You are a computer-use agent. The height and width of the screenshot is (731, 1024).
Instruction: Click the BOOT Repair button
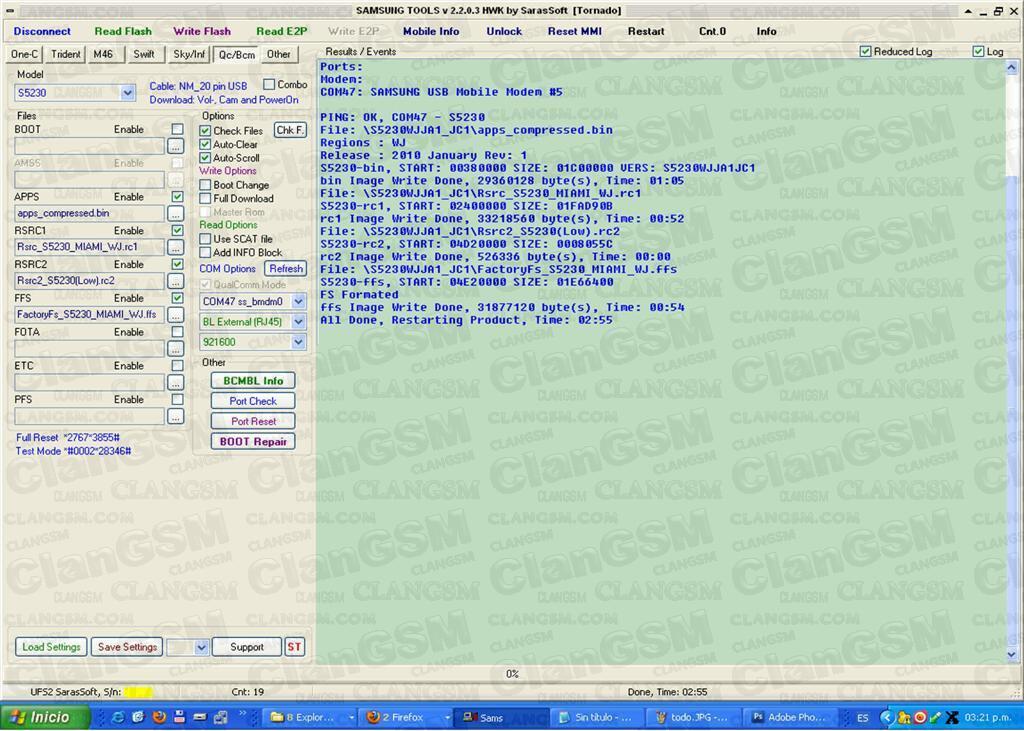[x=253, y=442]
